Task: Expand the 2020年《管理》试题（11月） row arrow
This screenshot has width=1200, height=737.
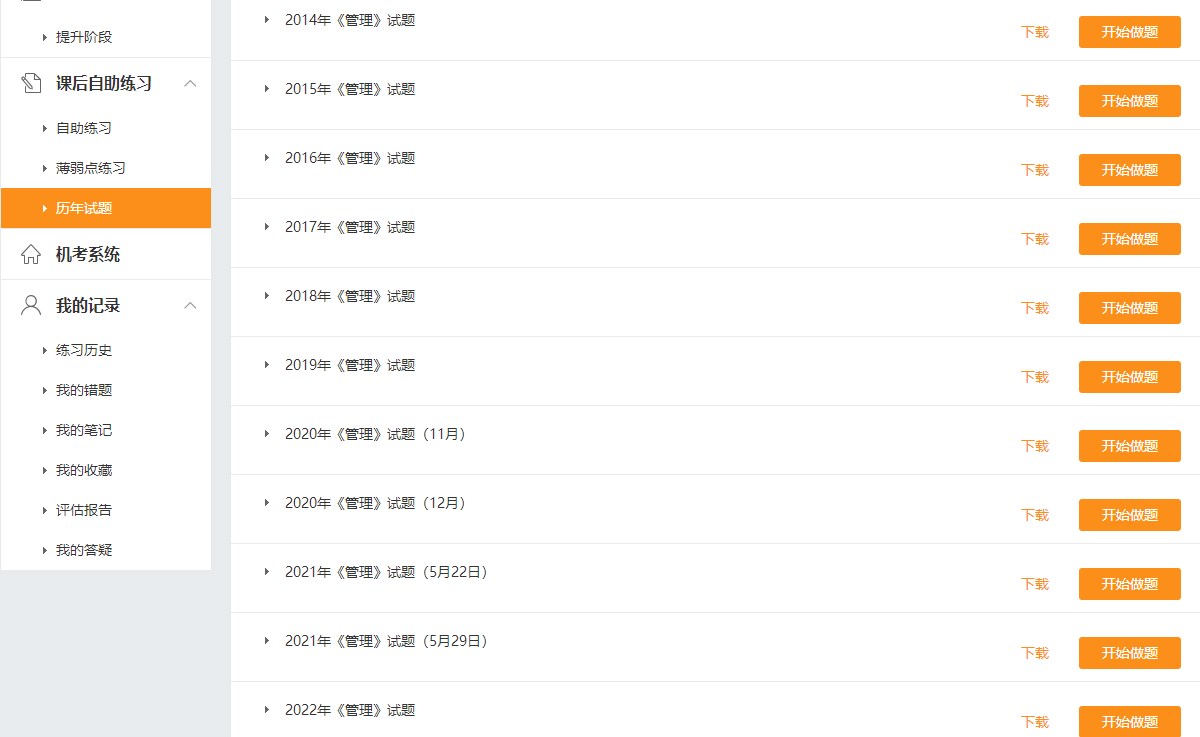Action: click(267, 433)
